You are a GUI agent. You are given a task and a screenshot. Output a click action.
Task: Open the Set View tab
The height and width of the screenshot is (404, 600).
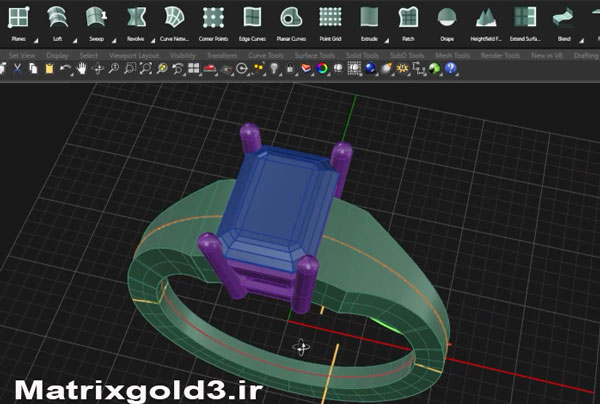click(22, 55)
